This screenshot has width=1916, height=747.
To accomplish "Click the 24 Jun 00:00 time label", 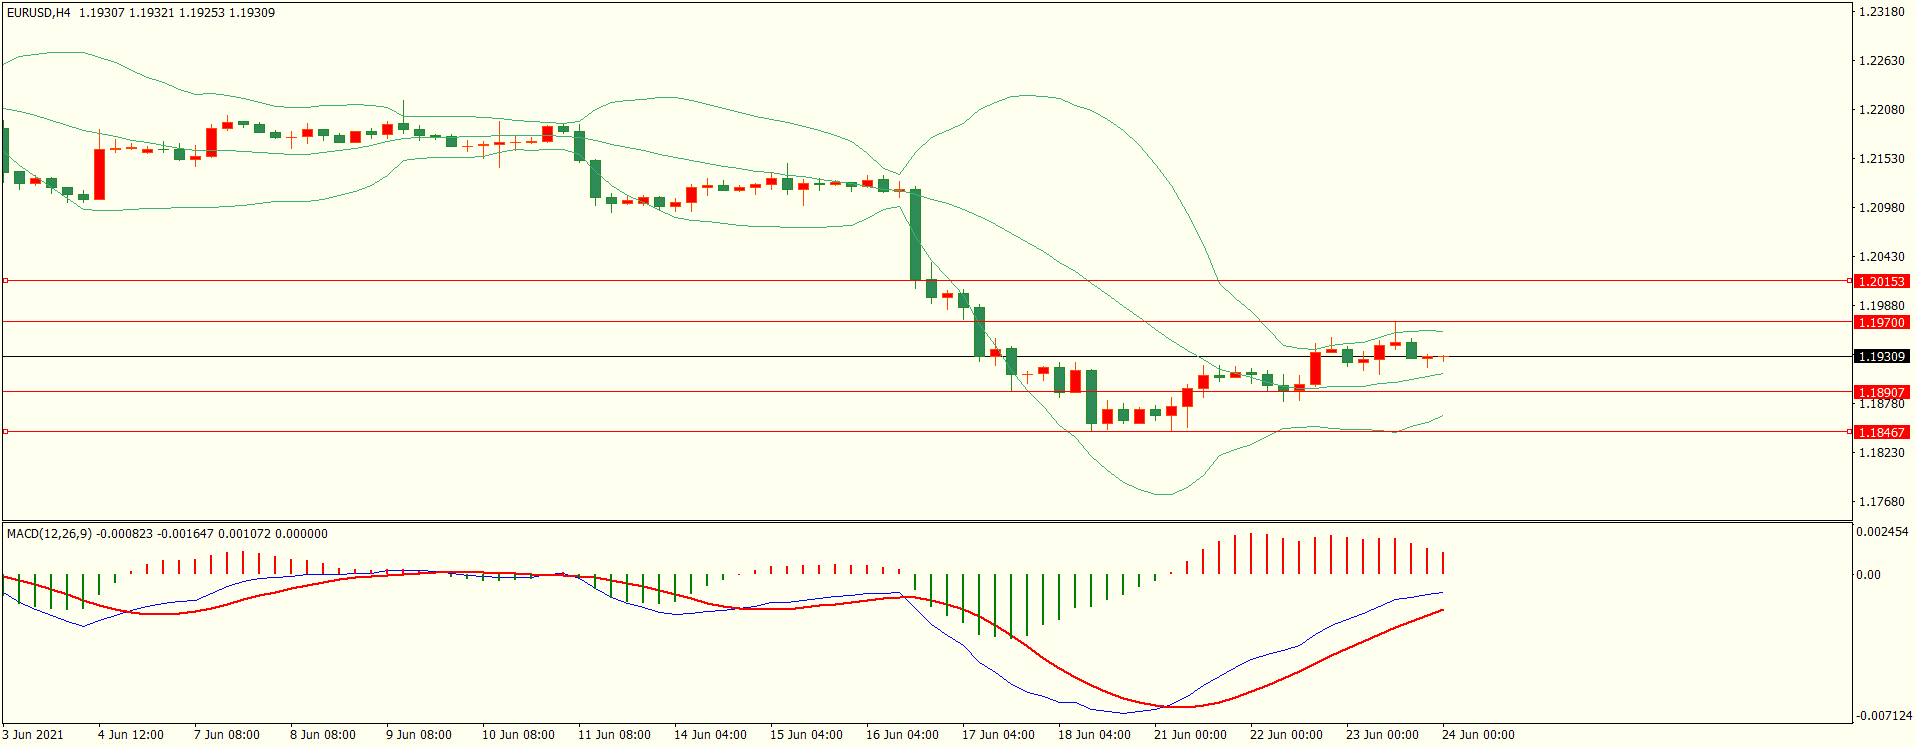I will pyautogui.click(x=1478, y=735).
